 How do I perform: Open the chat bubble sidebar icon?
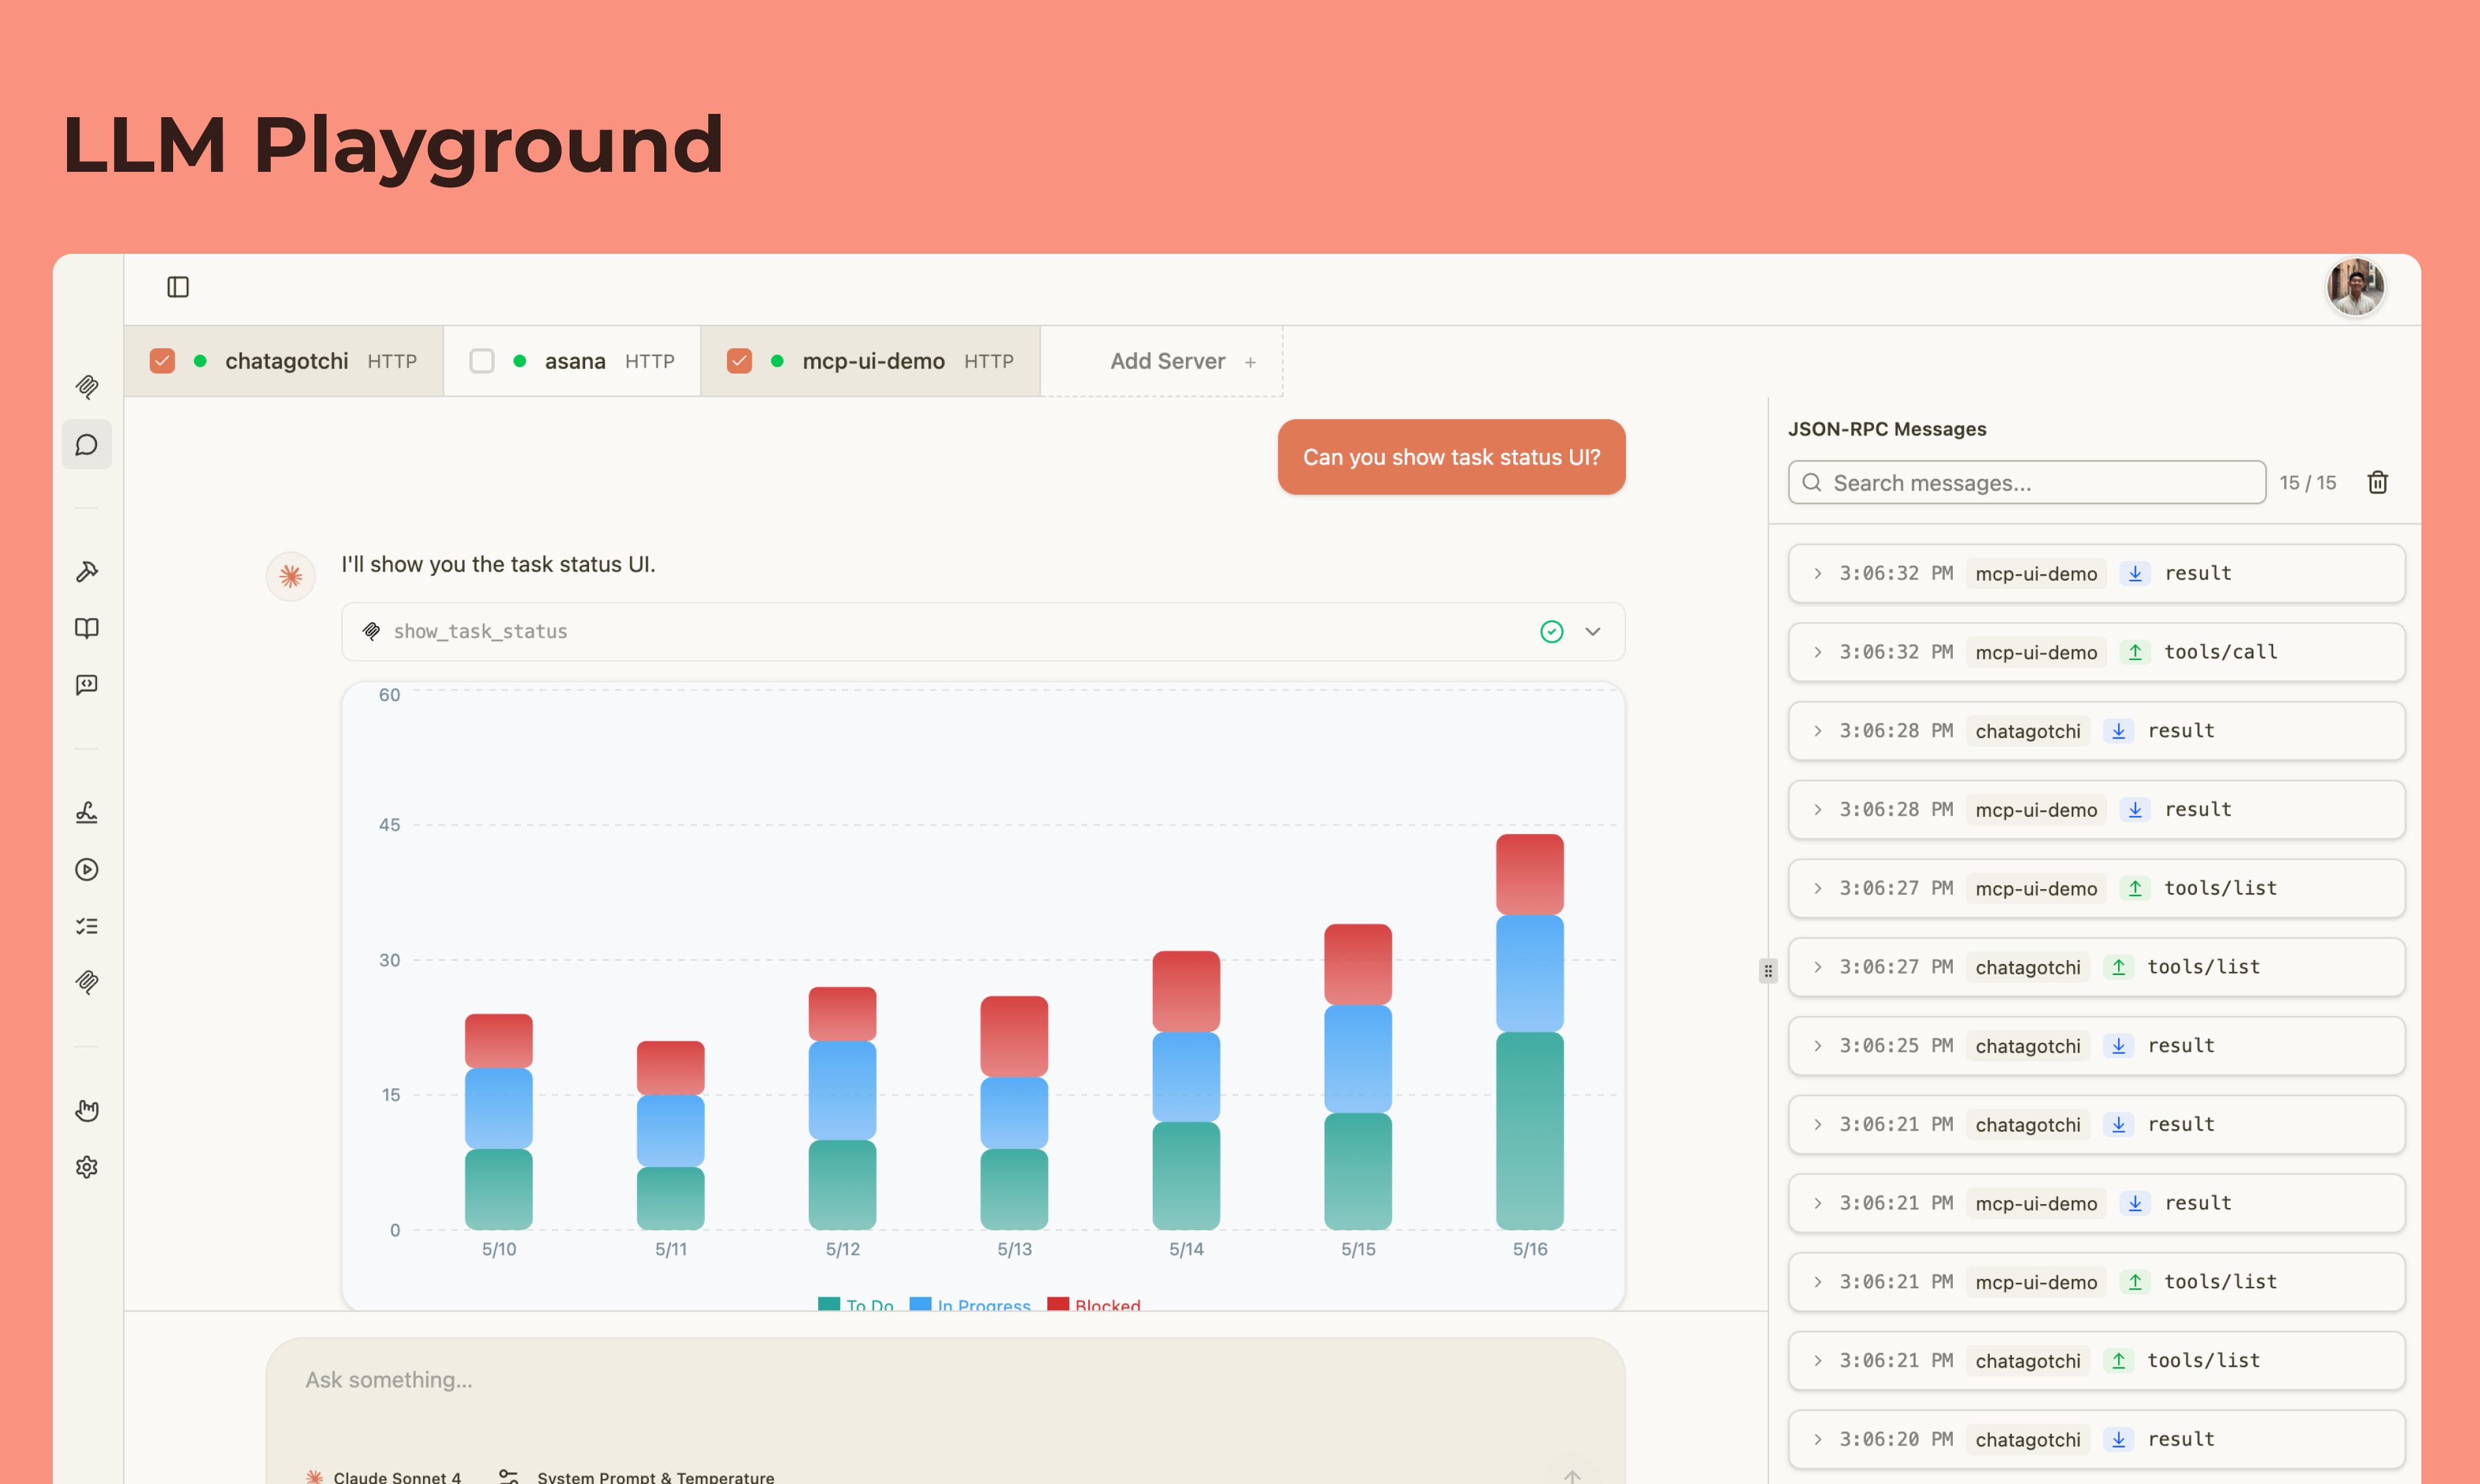(87, 445)
